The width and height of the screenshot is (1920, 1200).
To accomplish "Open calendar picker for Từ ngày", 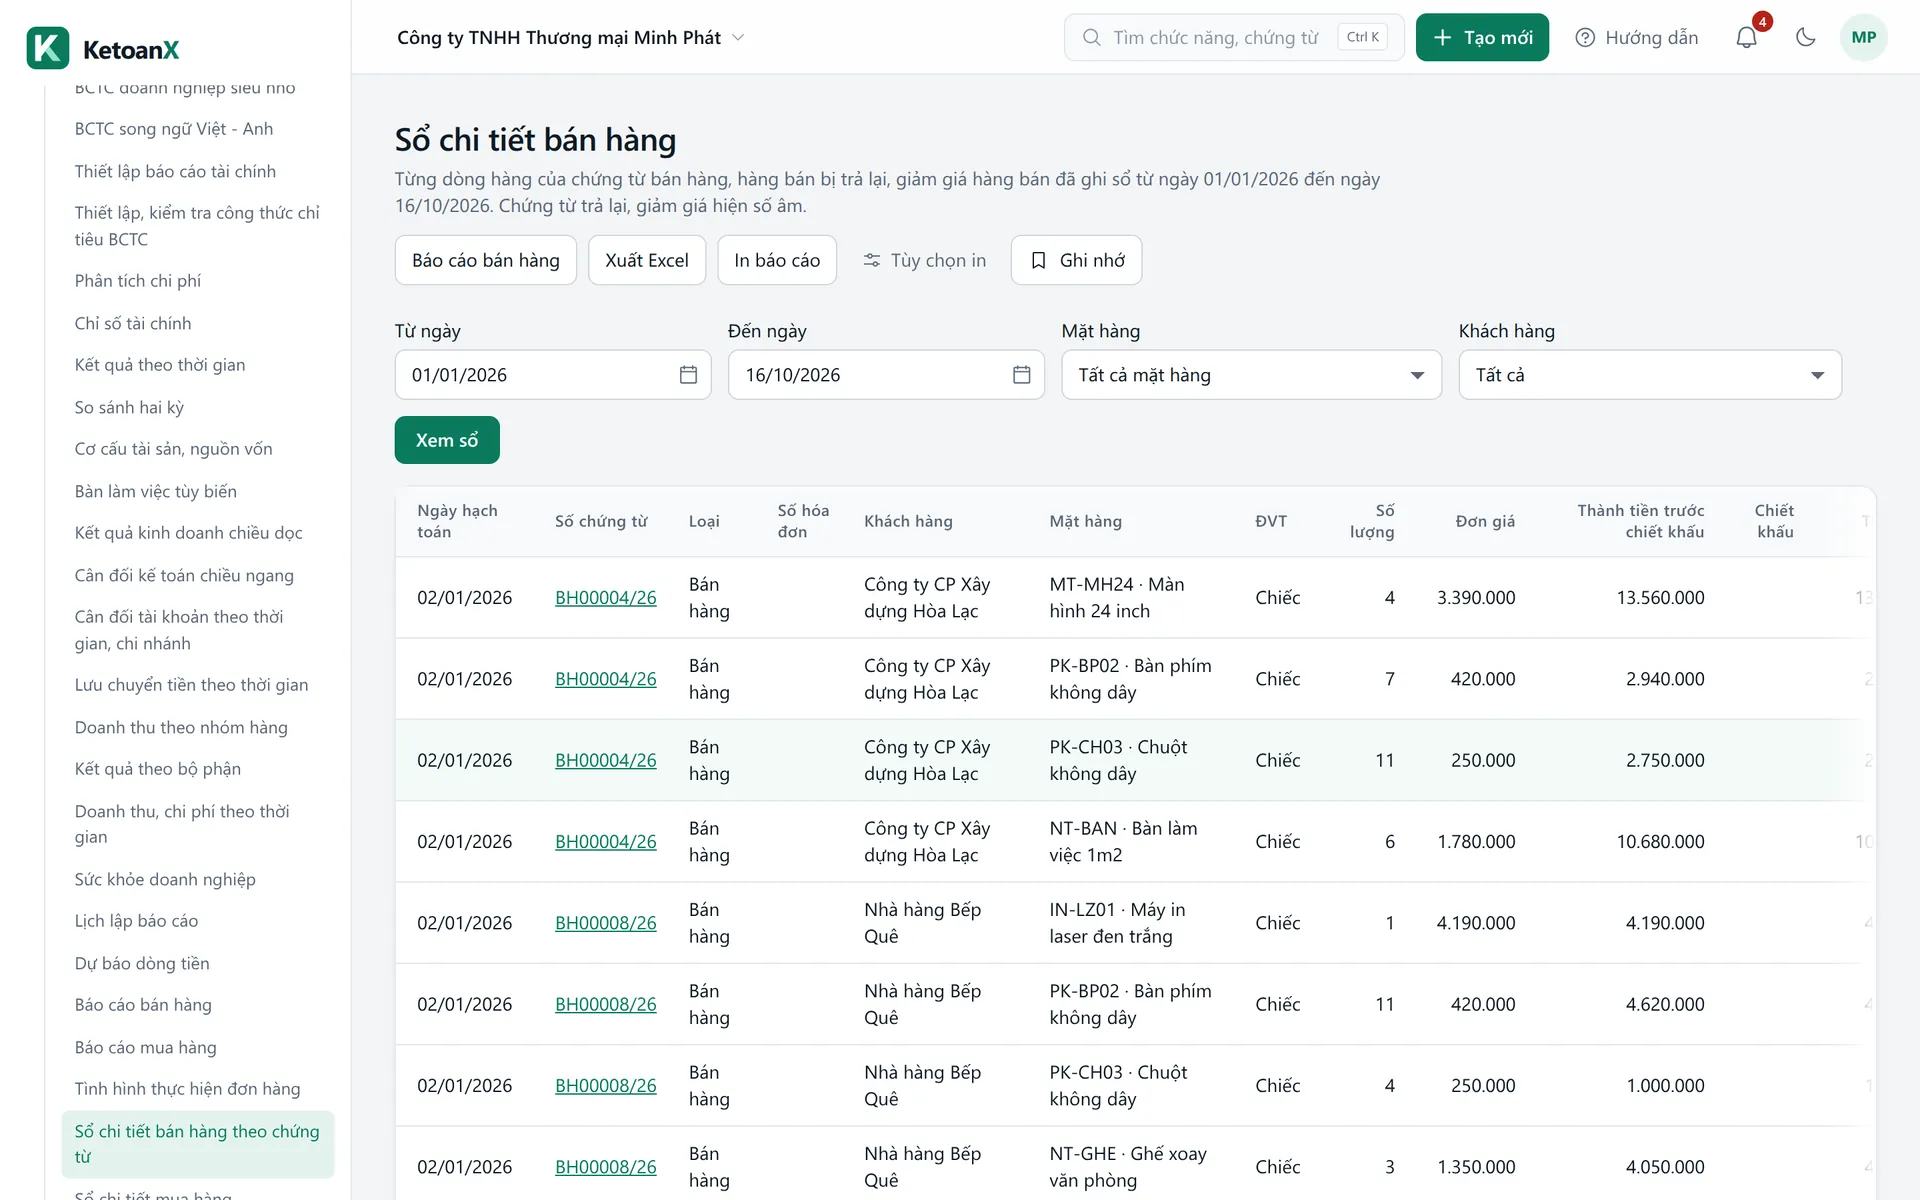I will pos(688,375).
